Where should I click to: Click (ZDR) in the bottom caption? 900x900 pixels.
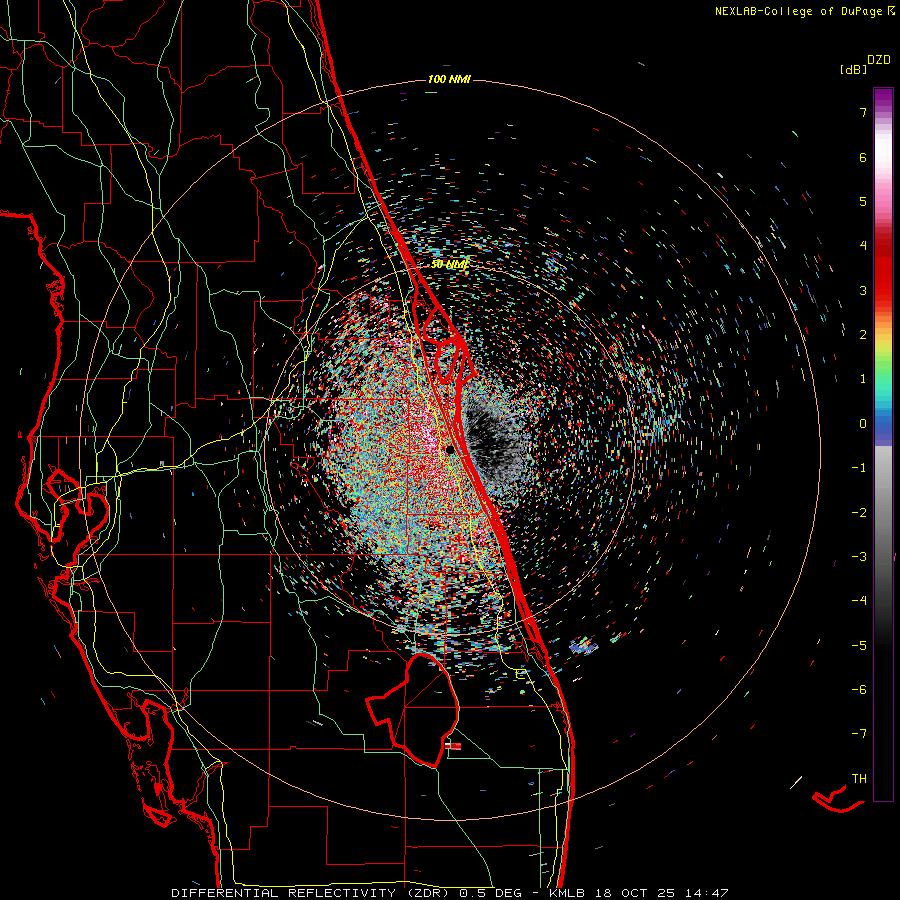(x=429, y=893)
